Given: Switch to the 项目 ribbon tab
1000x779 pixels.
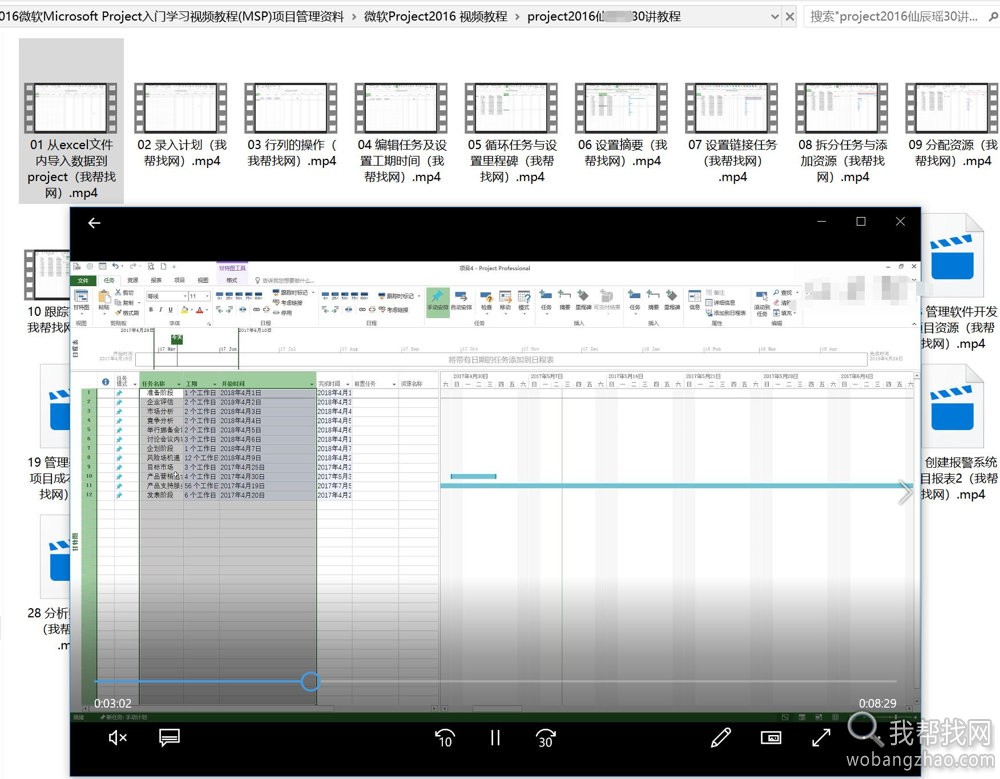Looking at the screenshot, I should click(x=180, y=280).
